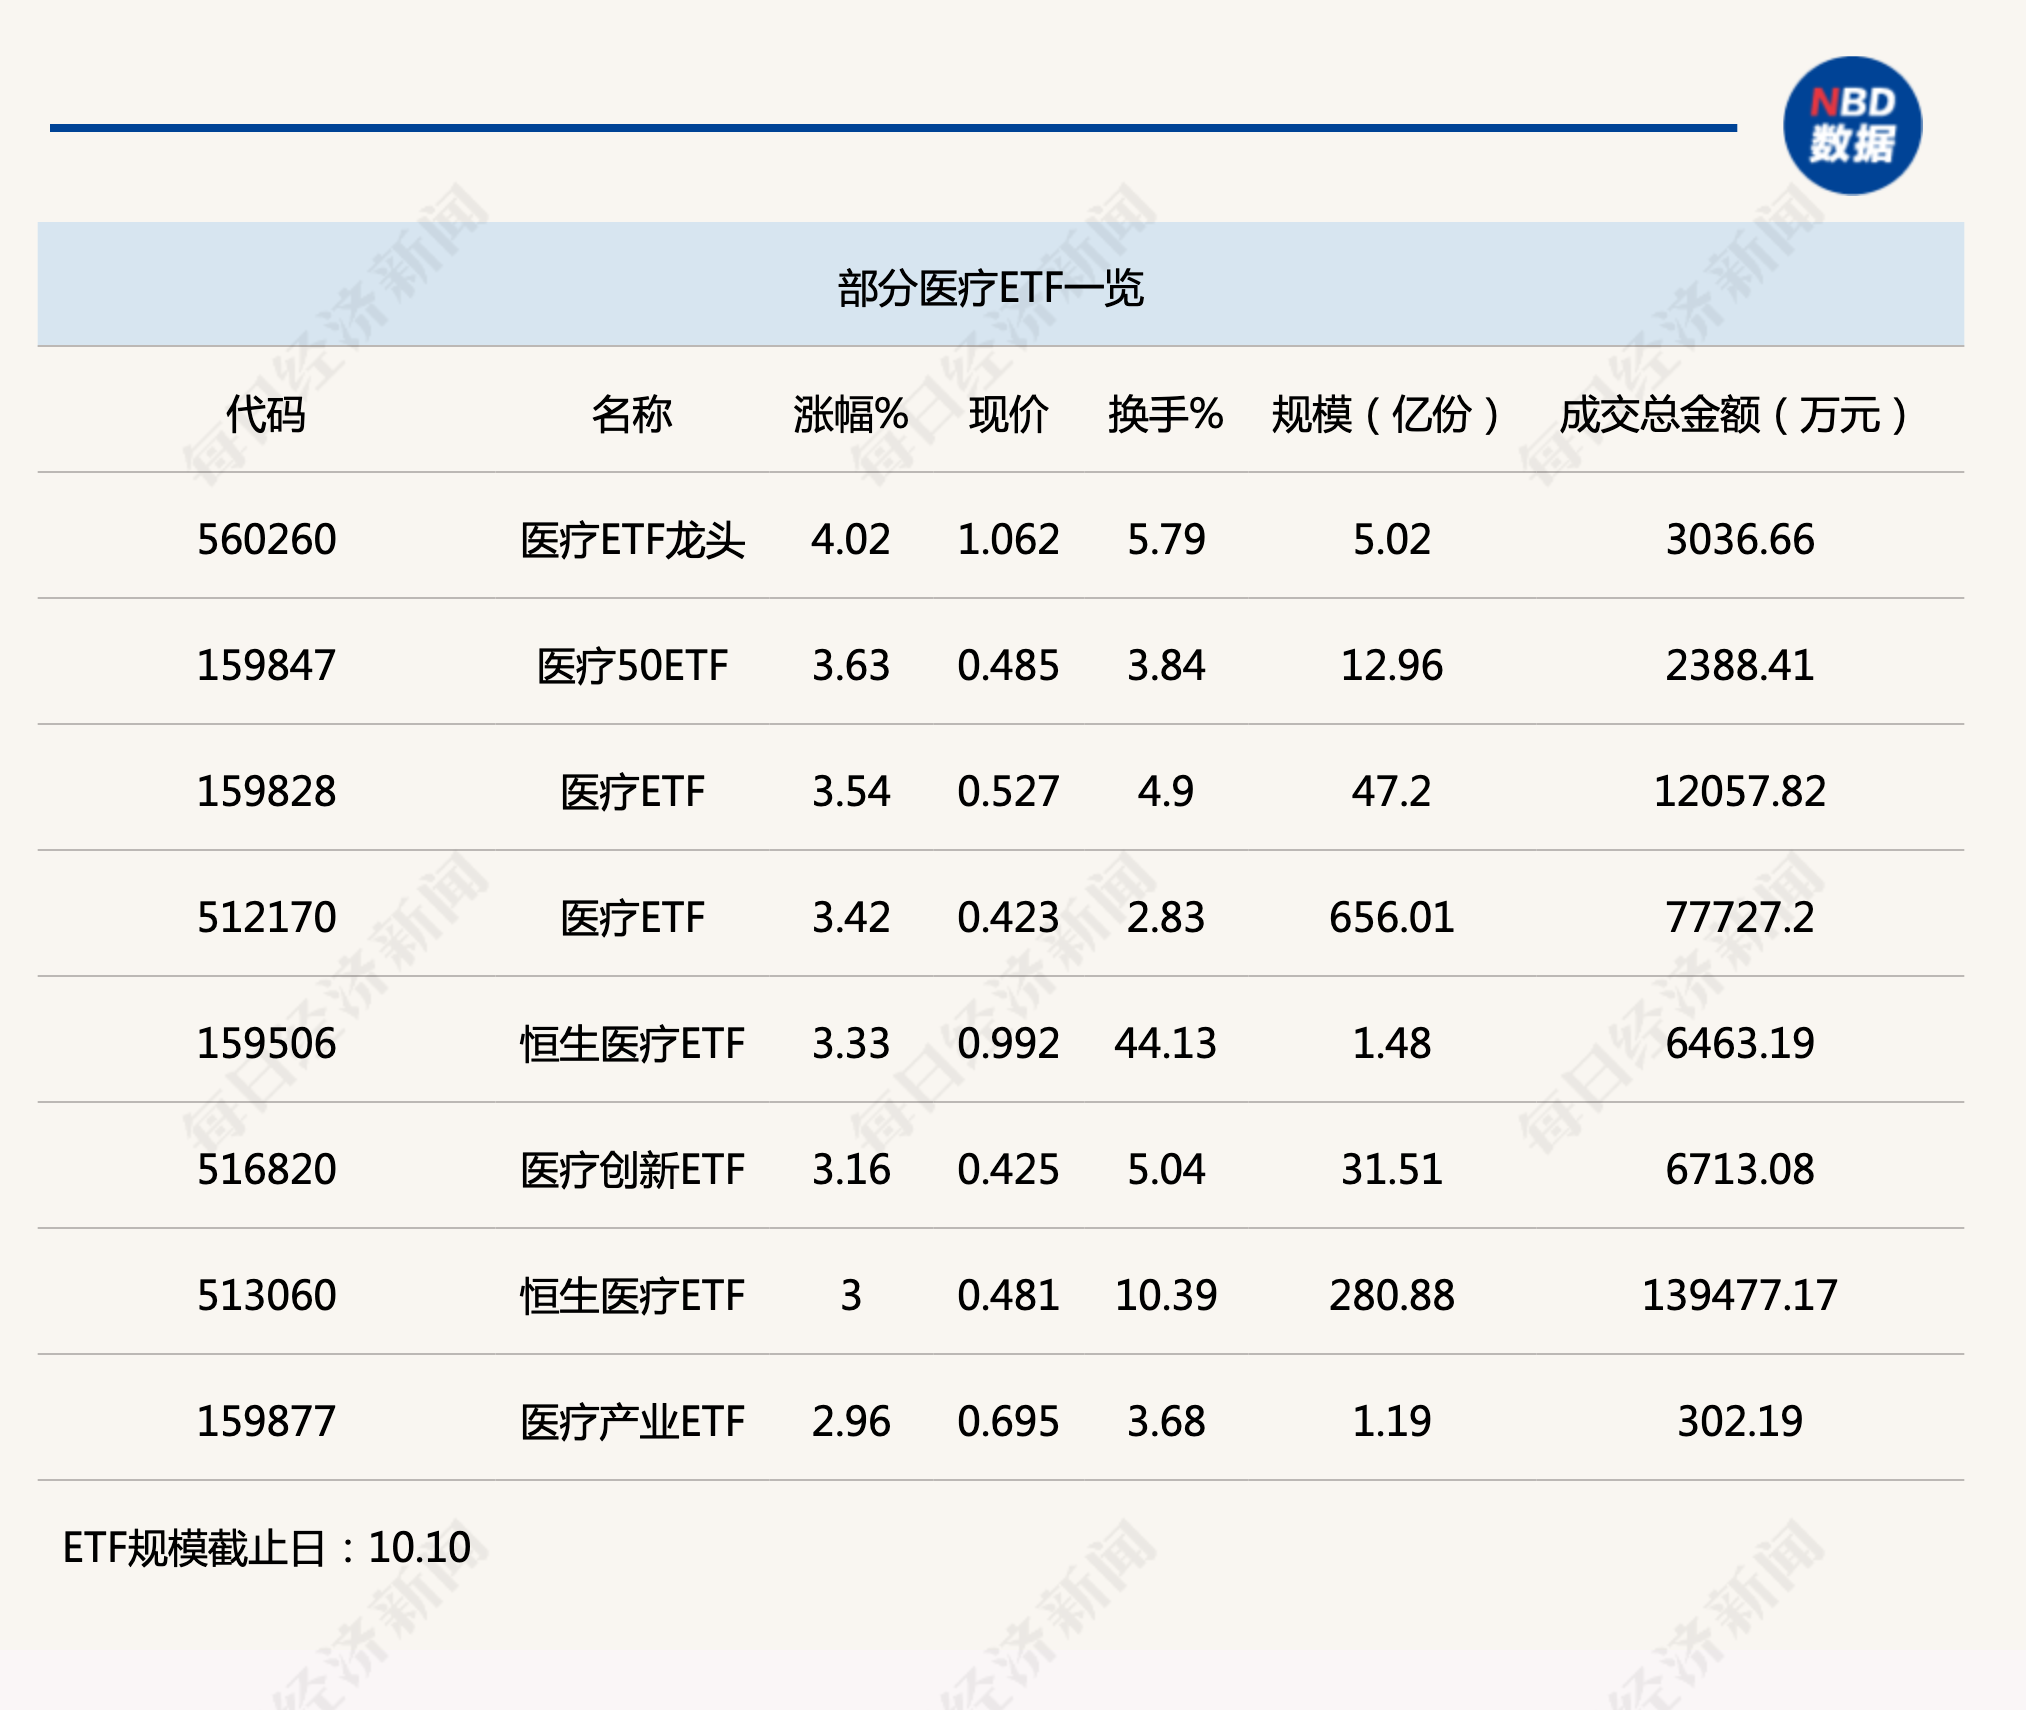The height and width of the screenshot is (1710, 2026).
Task: Select the name 医疗ETF龙头
Action: [632, 540]
